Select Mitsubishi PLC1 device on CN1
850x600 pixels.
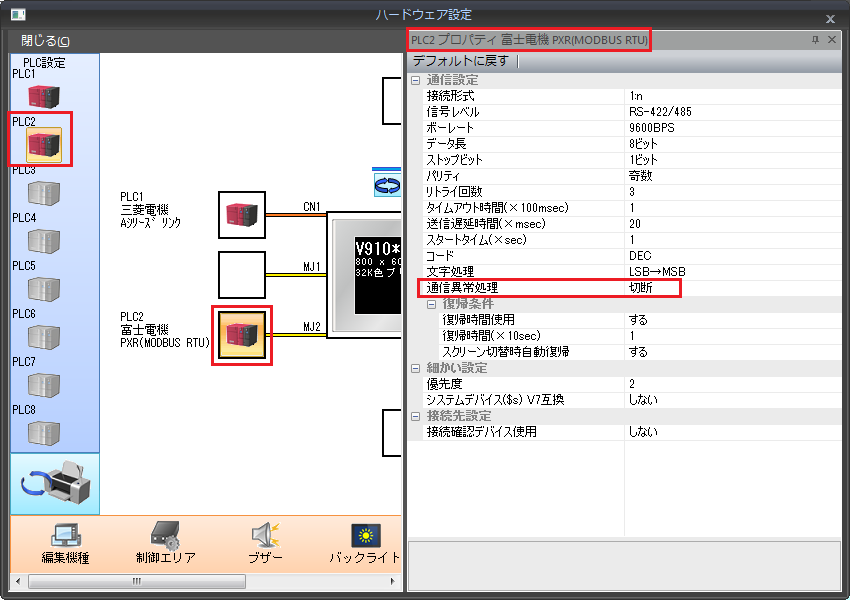(242, 215)
